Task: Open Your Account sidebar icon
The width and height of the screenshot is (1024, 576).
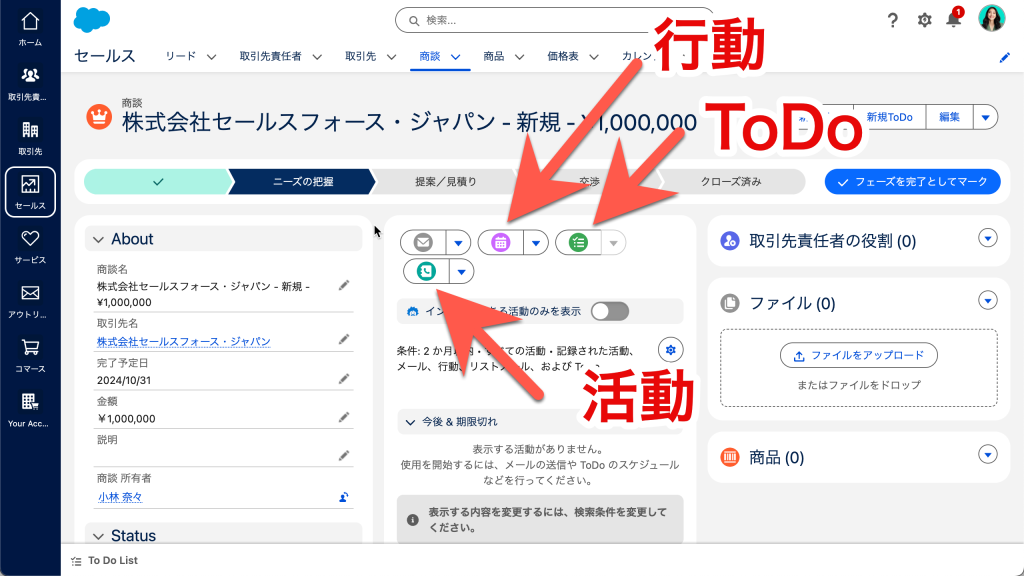Action: [x=30, y=409]
